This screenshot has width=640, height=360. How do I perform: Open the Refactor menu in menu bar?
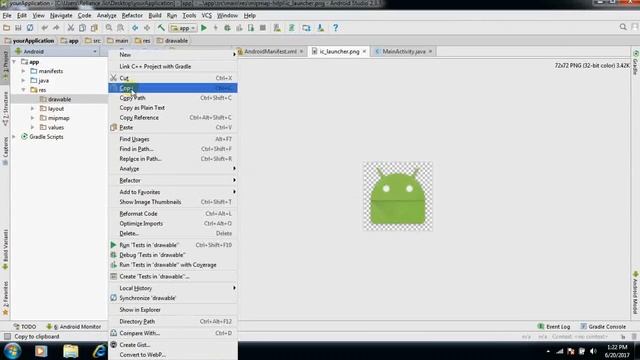pyautogui.click(x=132, y=16)
